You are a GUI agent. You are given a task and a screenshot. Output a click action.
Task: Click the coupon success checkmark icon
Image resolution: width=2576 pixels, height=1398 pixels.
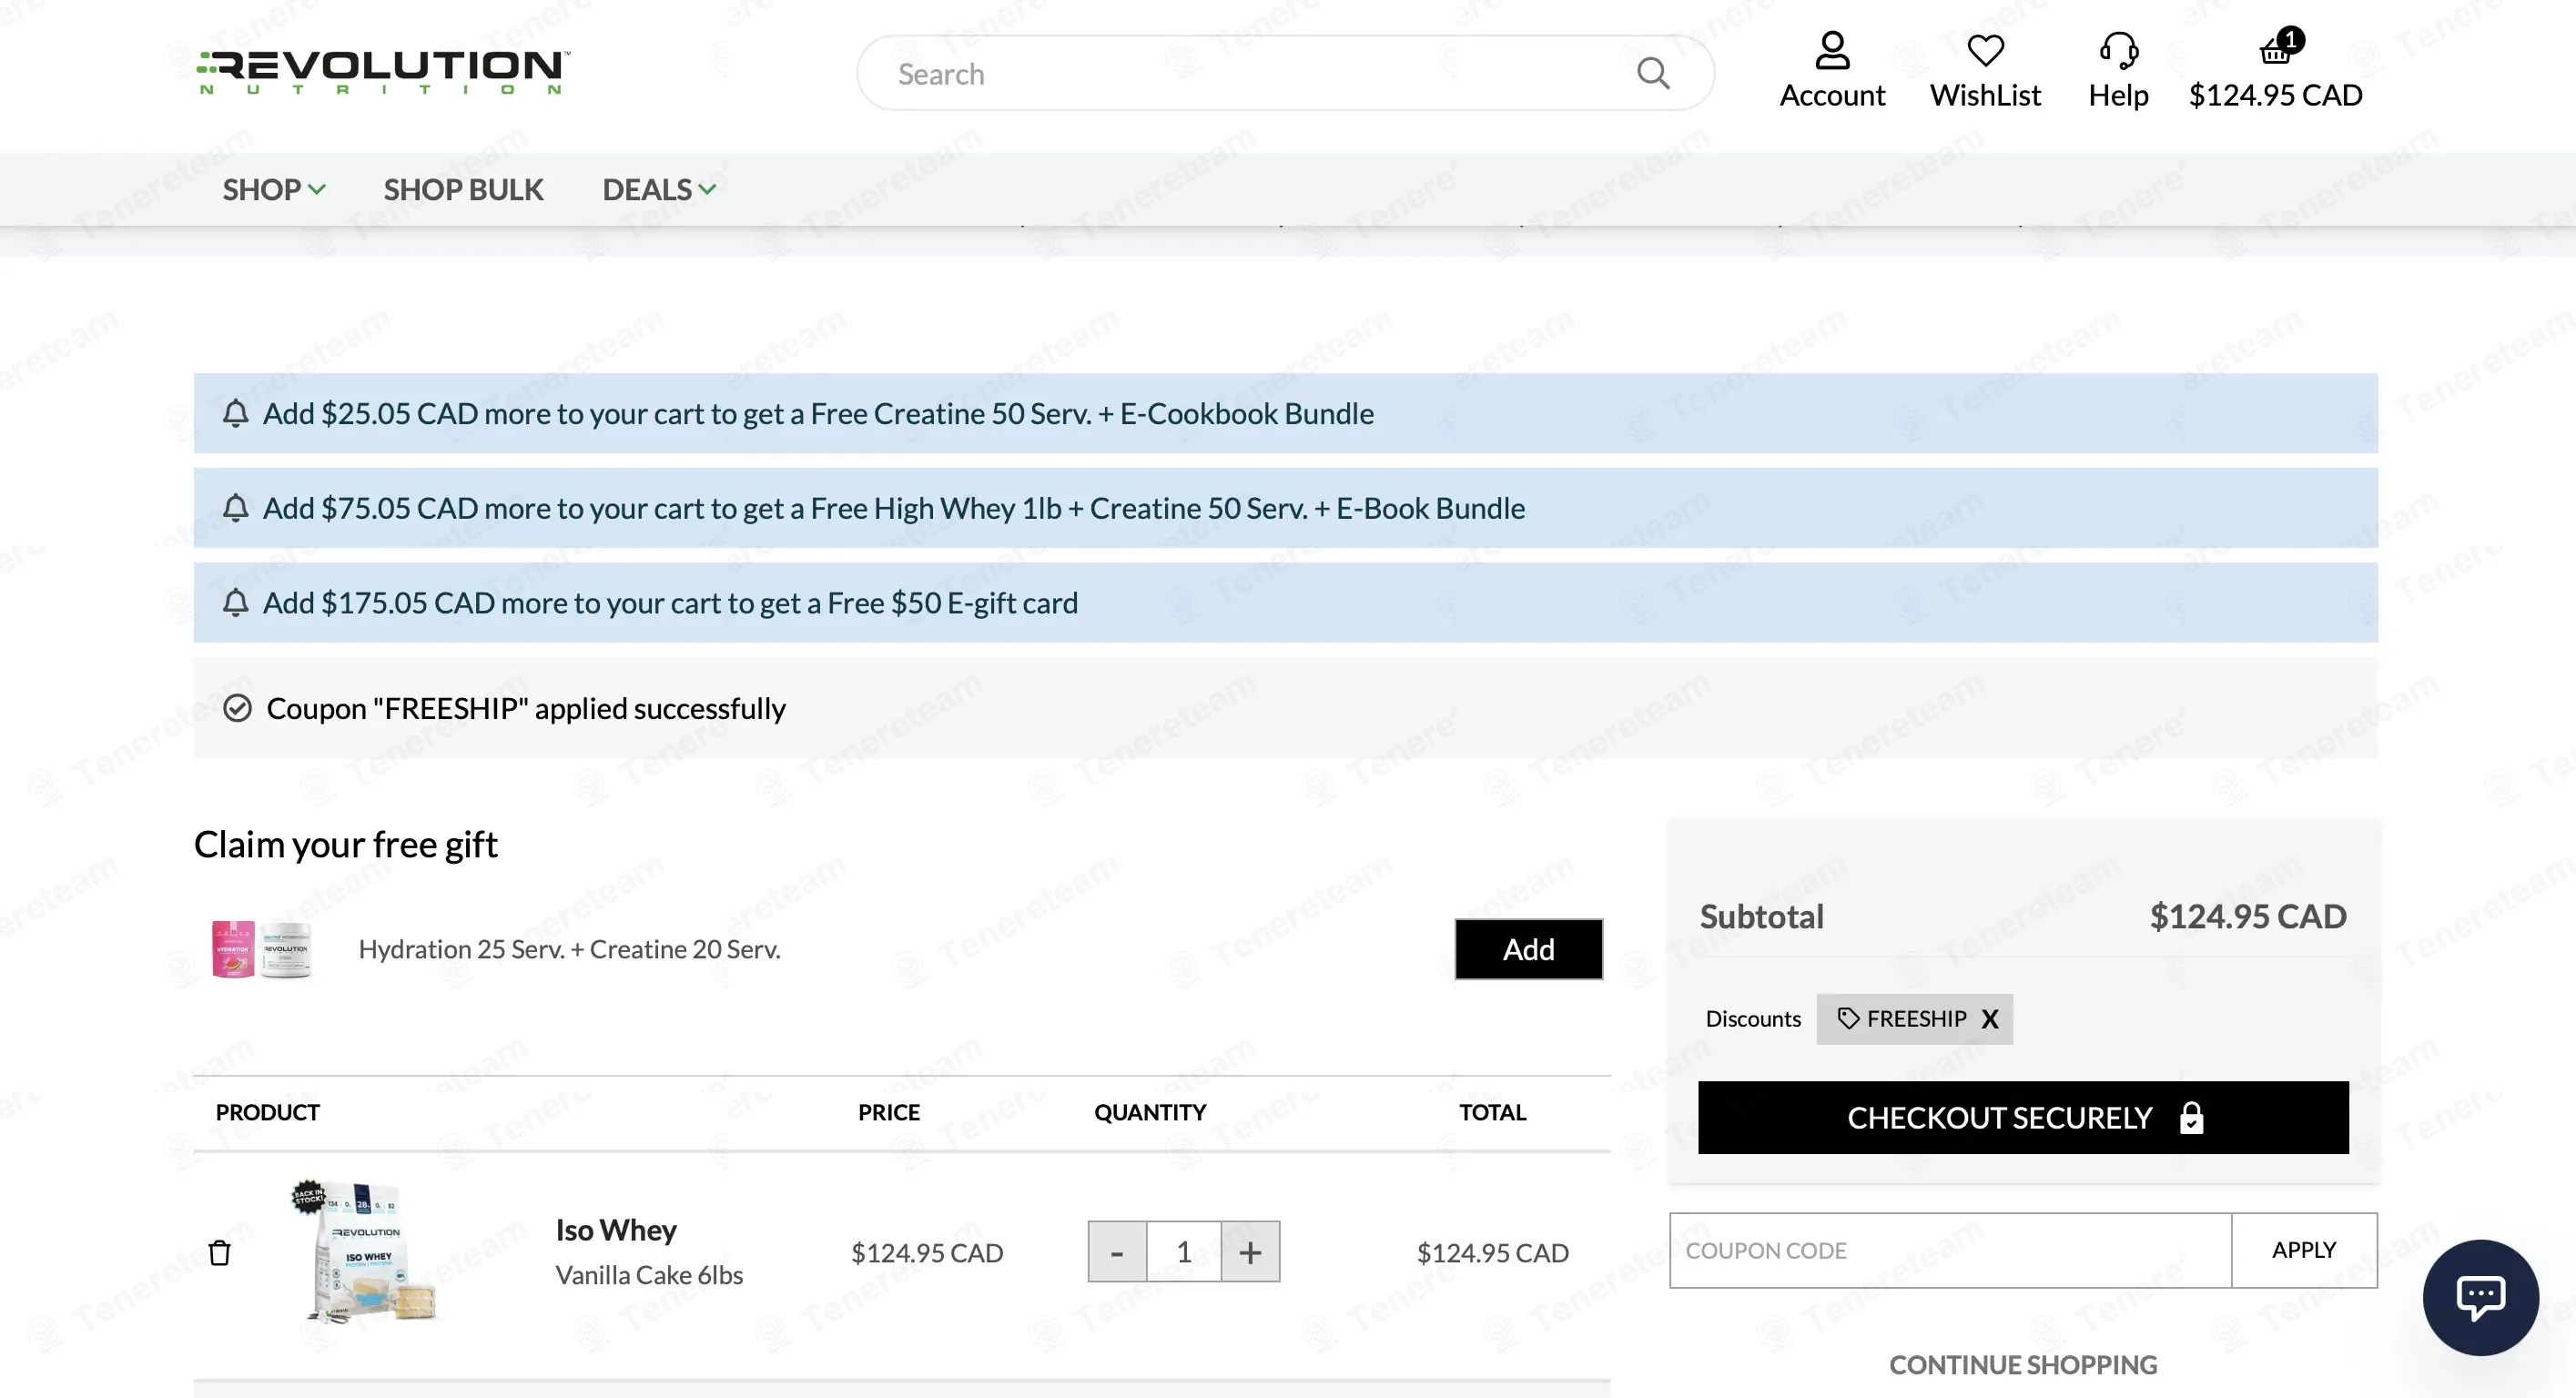(x=237, y=708)
